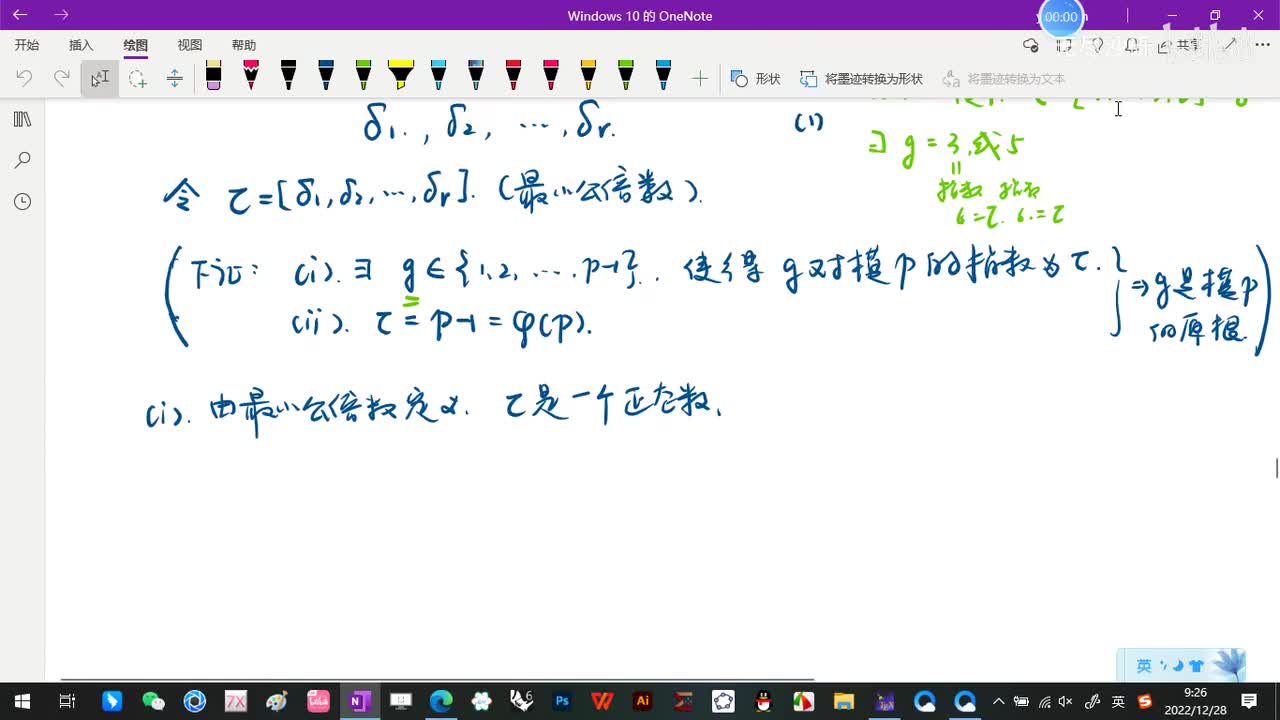Select the green pen beside the yellow highlighter
Screen dimensions: 1280x720
click(363, 76)
